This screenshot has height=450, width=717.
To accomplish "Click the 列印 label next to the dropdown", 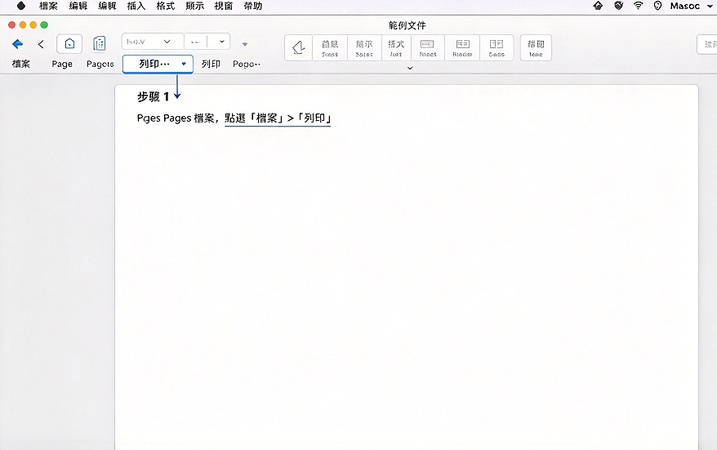I will click(211, 64).
